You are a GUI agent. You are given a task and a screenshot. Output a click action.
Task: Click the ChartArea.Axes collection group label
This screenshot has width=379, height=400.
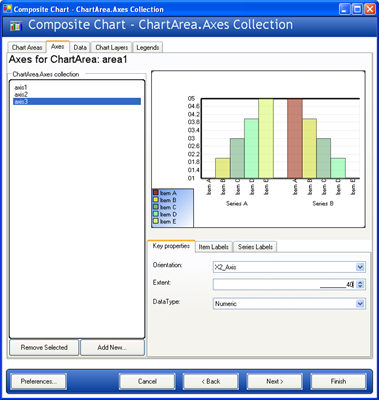[46, 74]
